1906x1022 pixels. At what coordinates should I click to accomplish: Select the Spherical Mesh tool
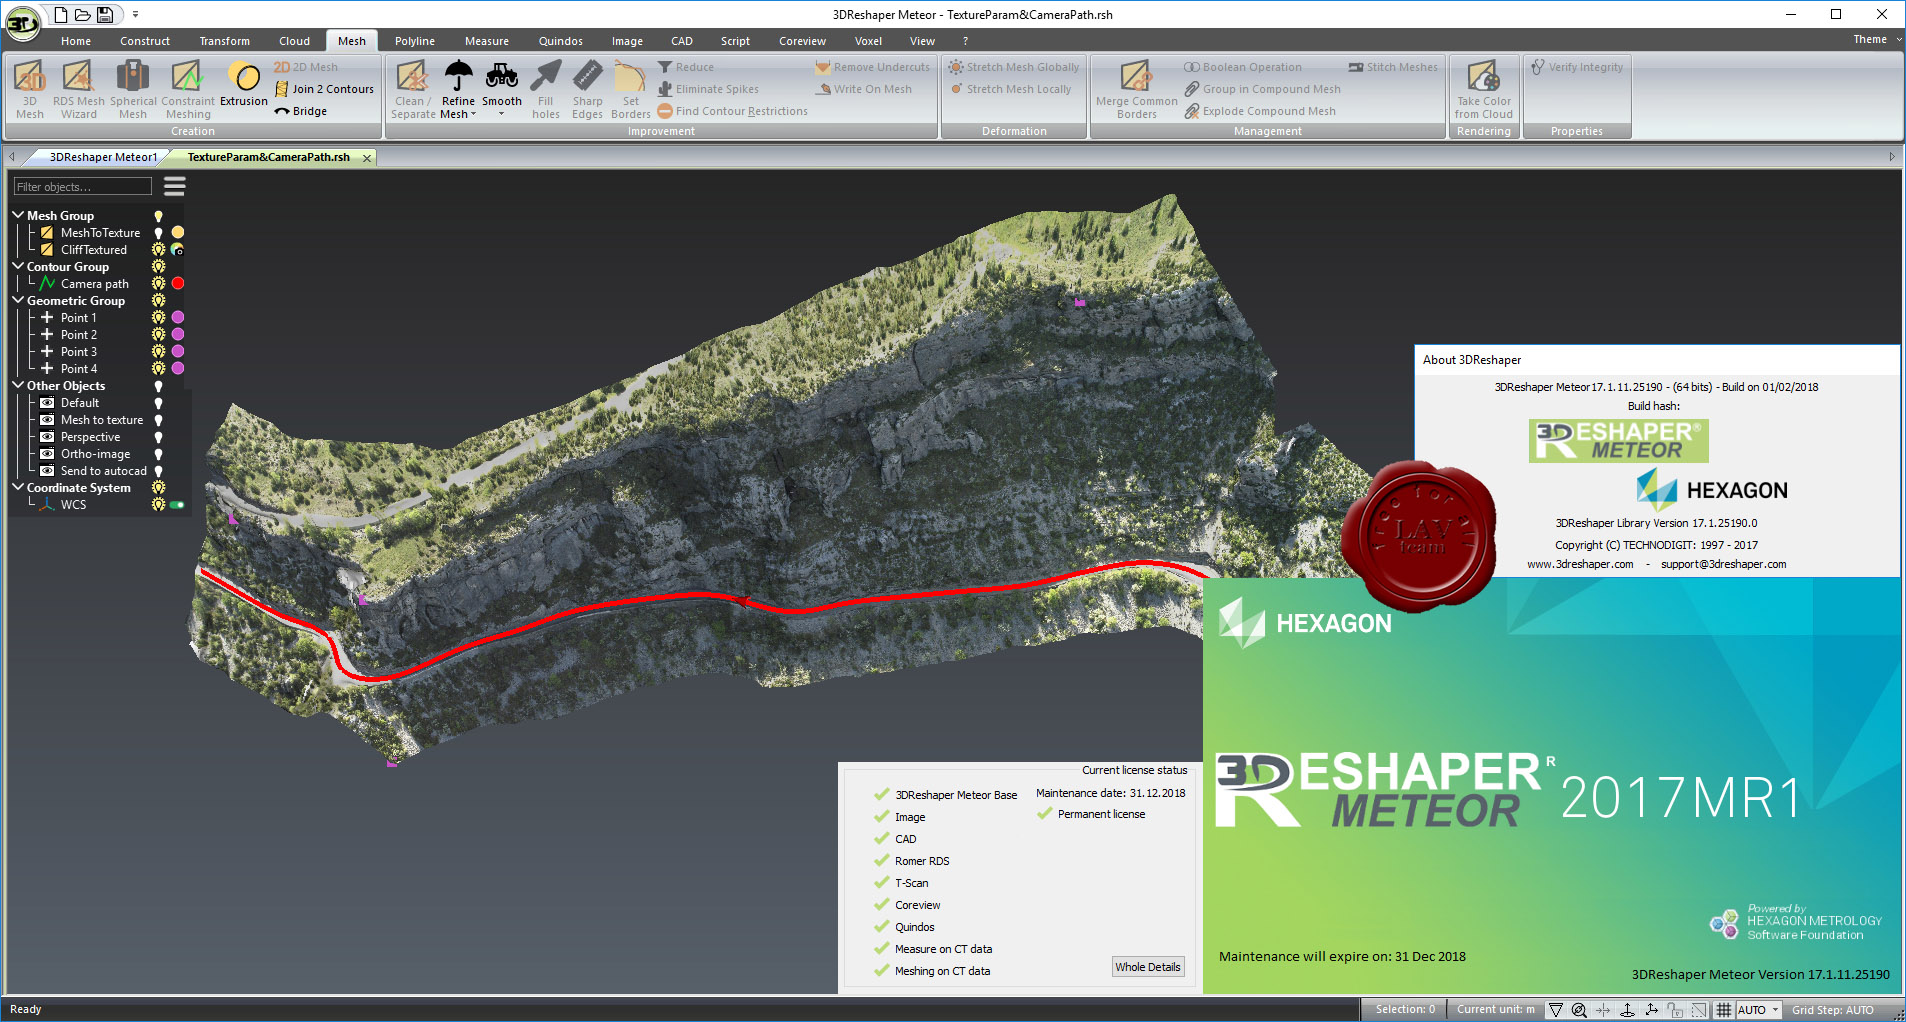tap(133, 89)
